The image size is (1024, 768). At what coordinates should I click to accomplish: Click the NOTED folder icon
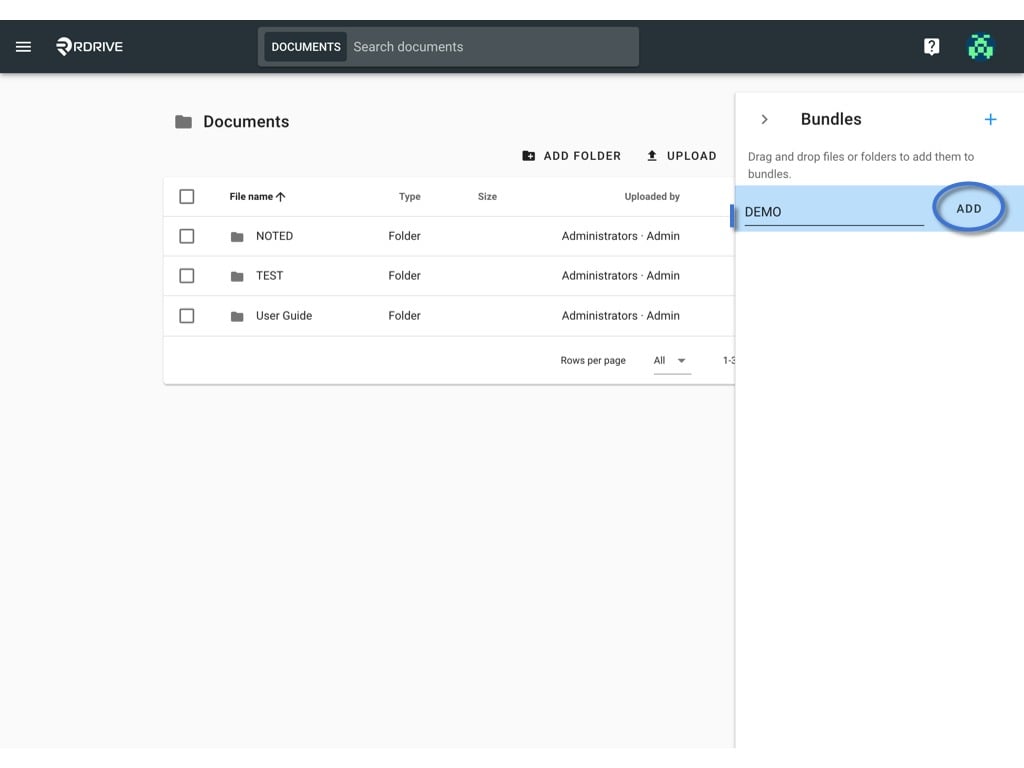(237, 236)
